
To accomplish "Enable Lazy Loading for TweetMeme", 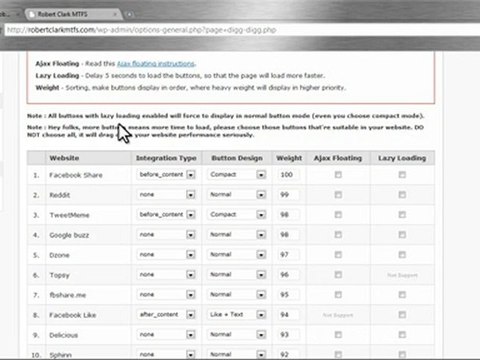I will [x=402, y=215].
